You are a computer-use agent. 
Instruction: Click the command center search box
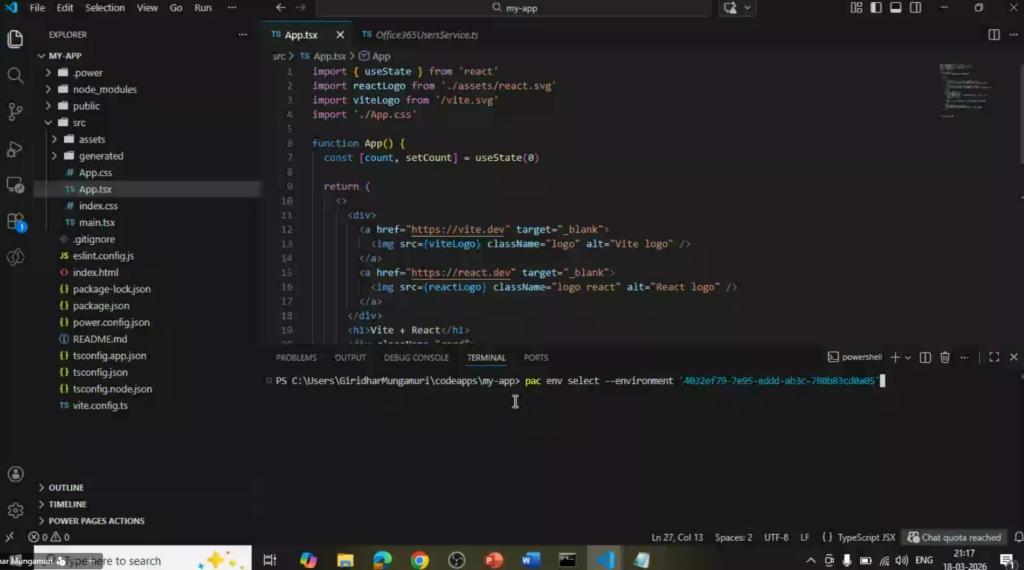coord(598,8)
